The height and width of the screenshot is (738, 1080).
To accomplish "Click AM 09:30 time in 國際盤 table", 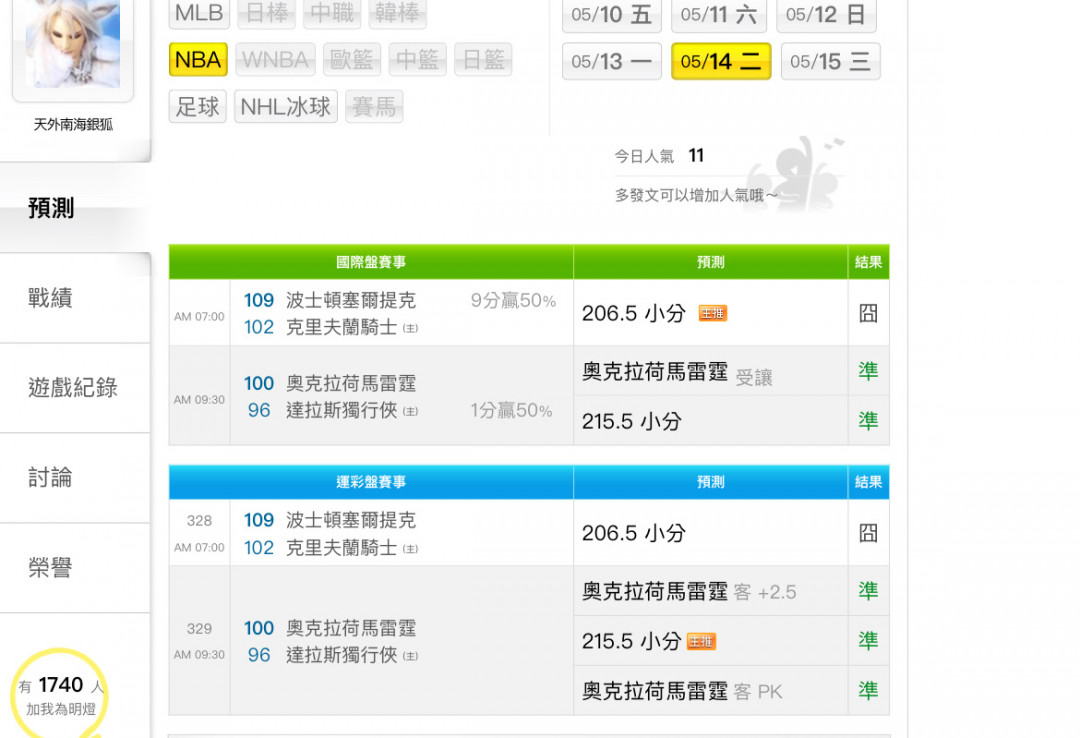I will pos(199,400).
